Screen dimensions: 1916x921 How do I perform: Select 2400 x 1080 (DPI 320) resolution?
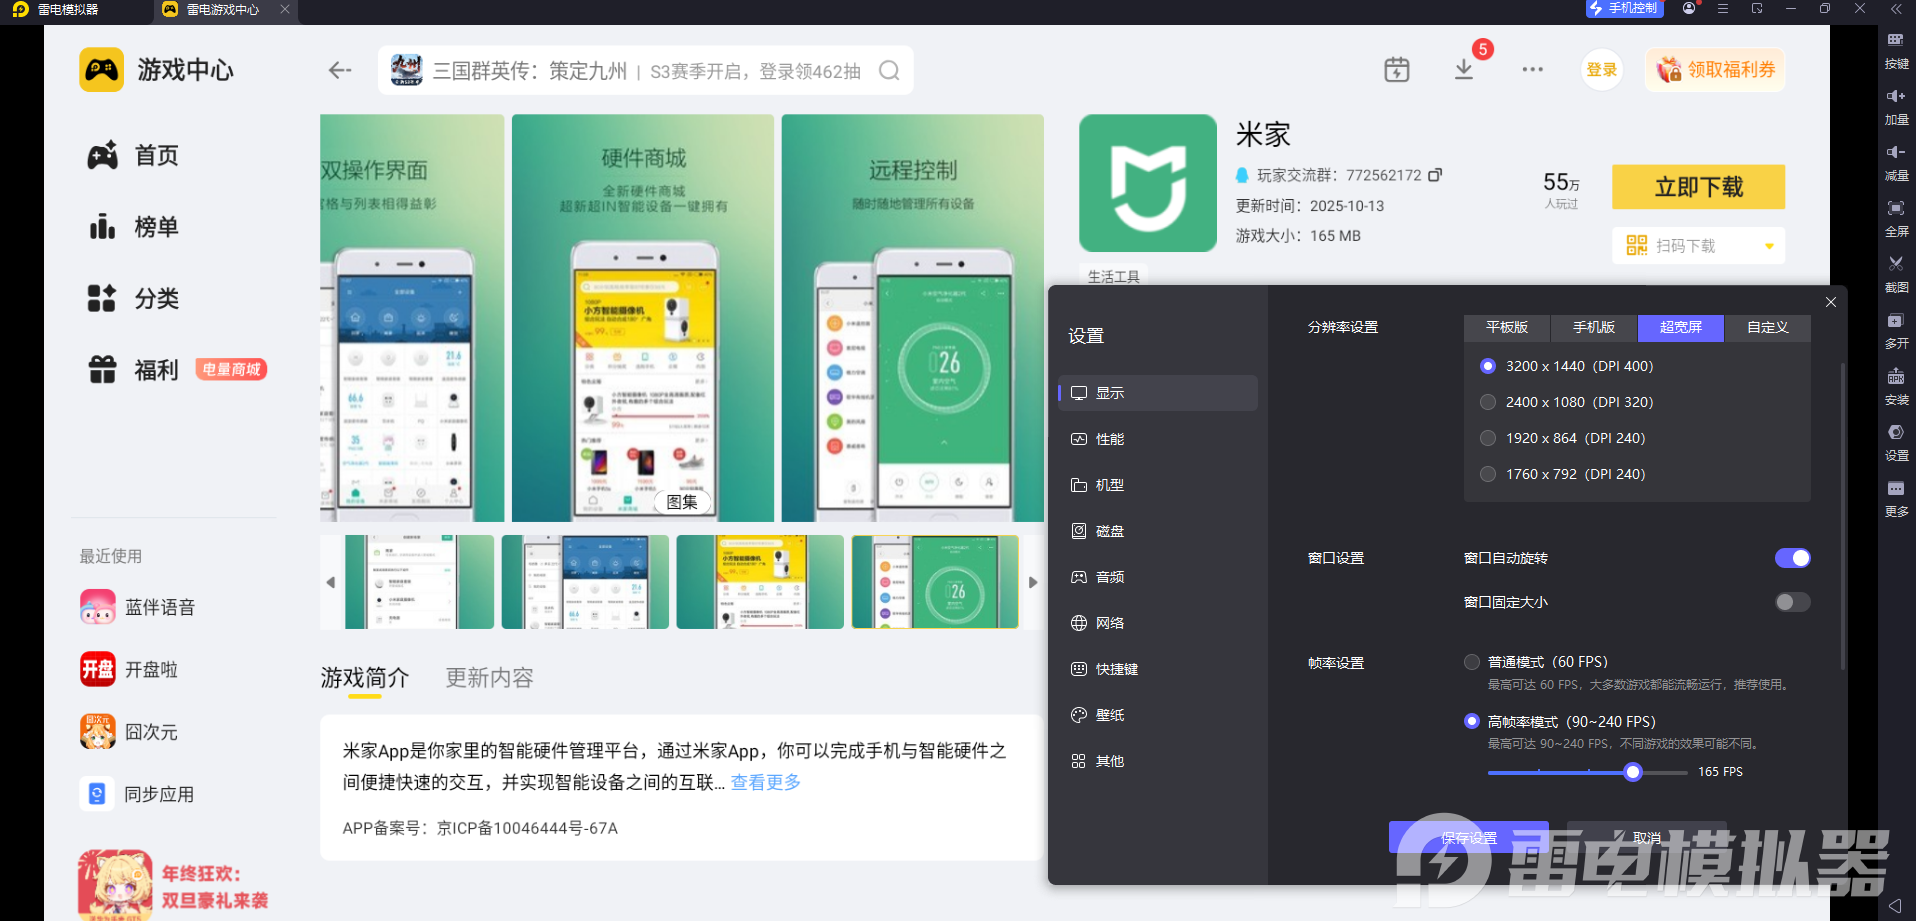point(1488,402)
